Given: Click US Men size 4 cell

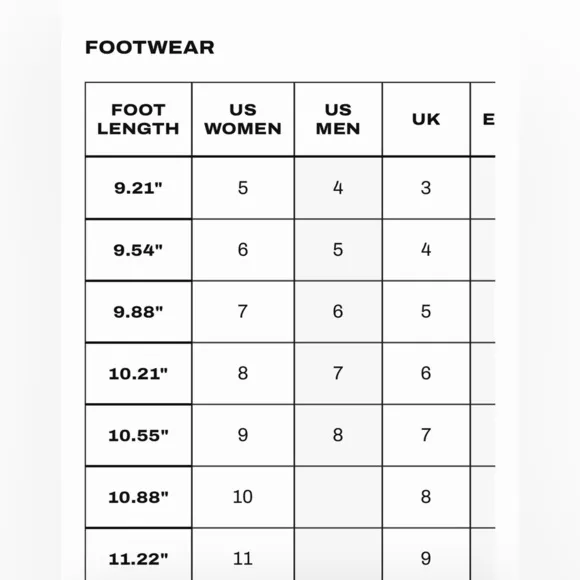Looking at the screenshot, I should (x=338, y=188).
